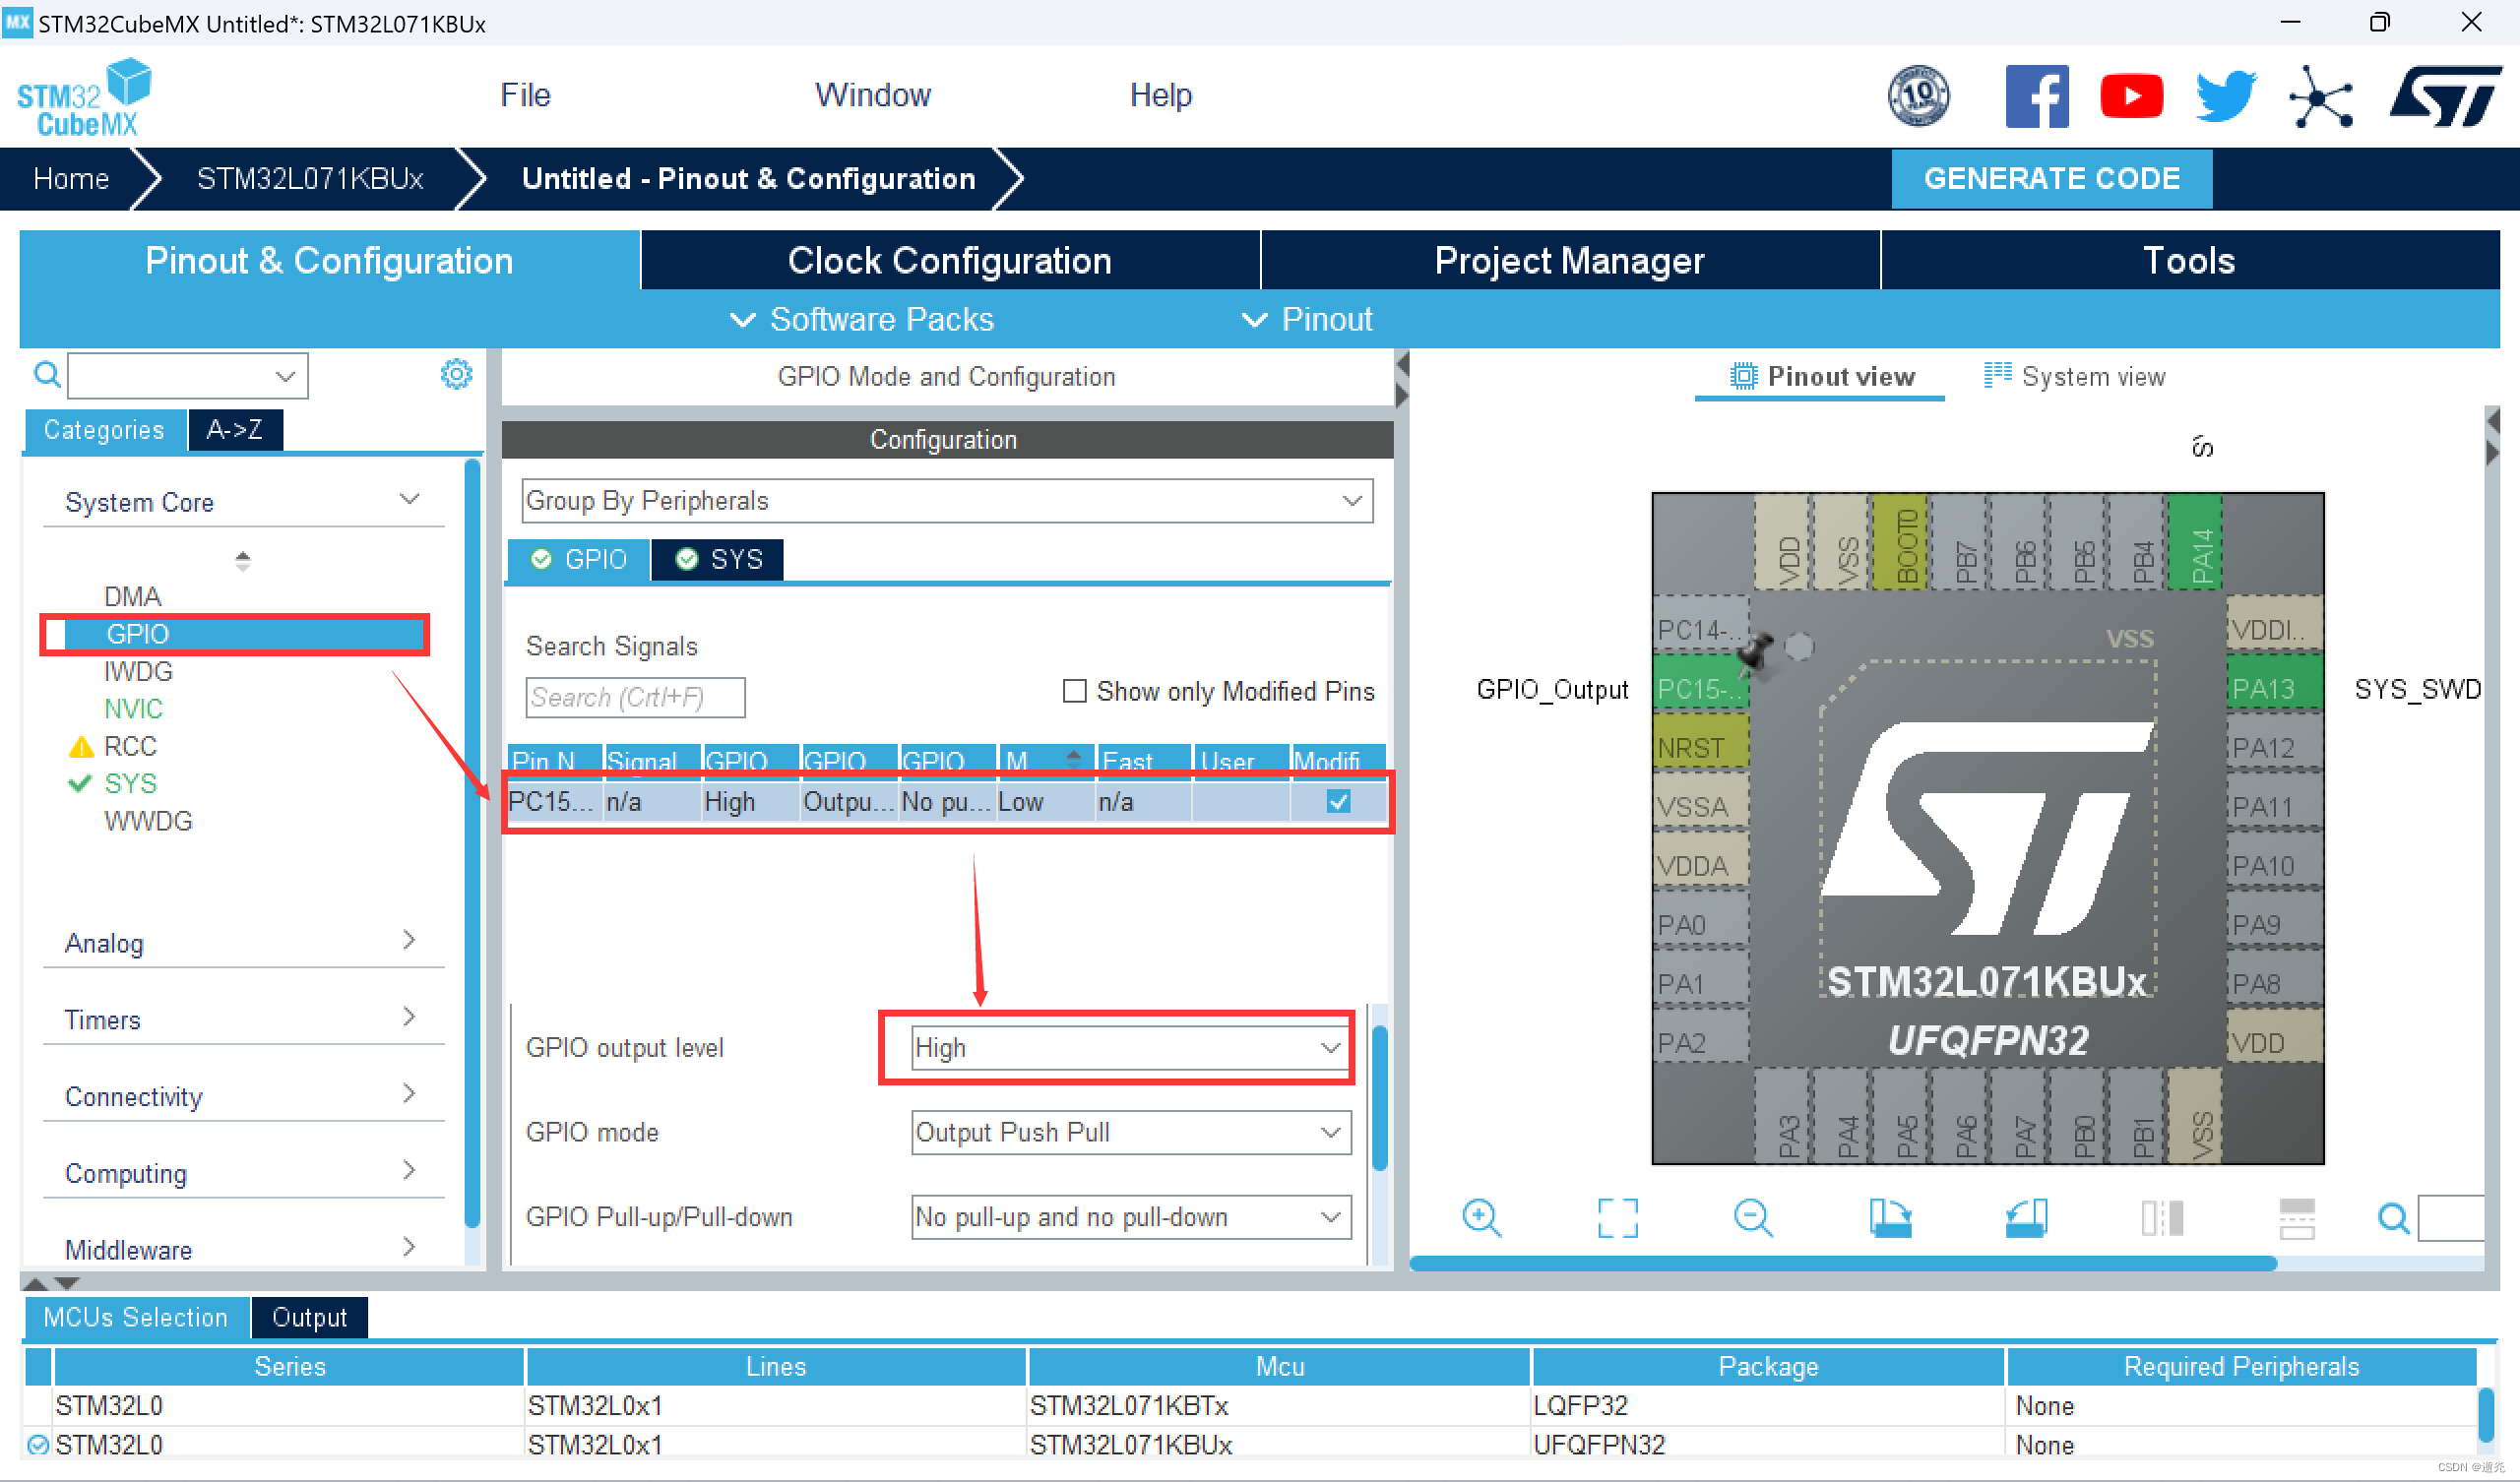2520x1482 pixels.
Task: Switch to Tools tab
Action: (2190, 261)
